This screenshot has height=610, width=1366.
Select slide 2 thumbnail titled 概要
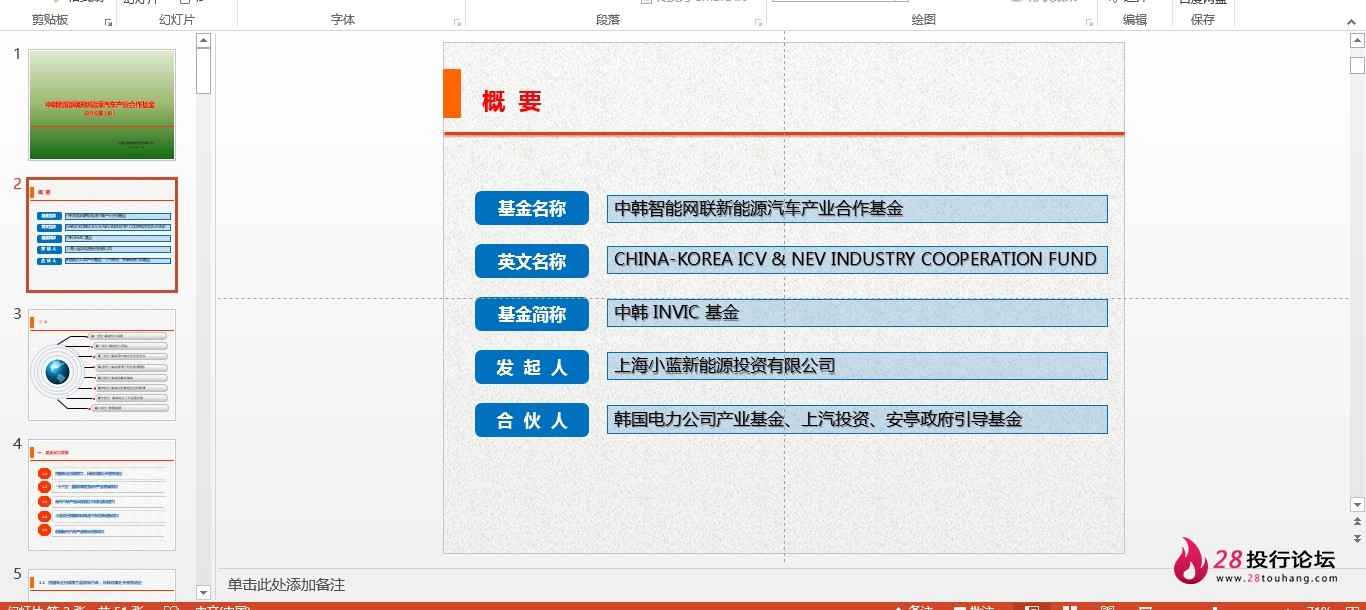(x=102, y=235)
